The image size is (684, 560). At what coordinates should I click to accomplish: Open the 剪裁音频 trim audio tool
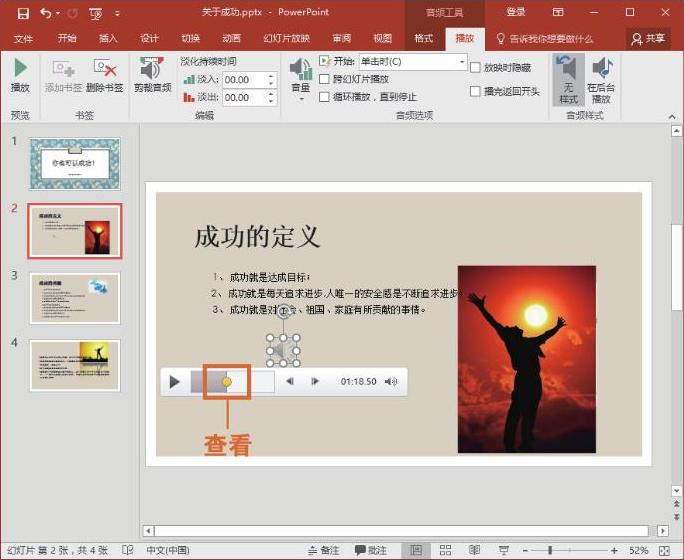(x=152, y=75)
